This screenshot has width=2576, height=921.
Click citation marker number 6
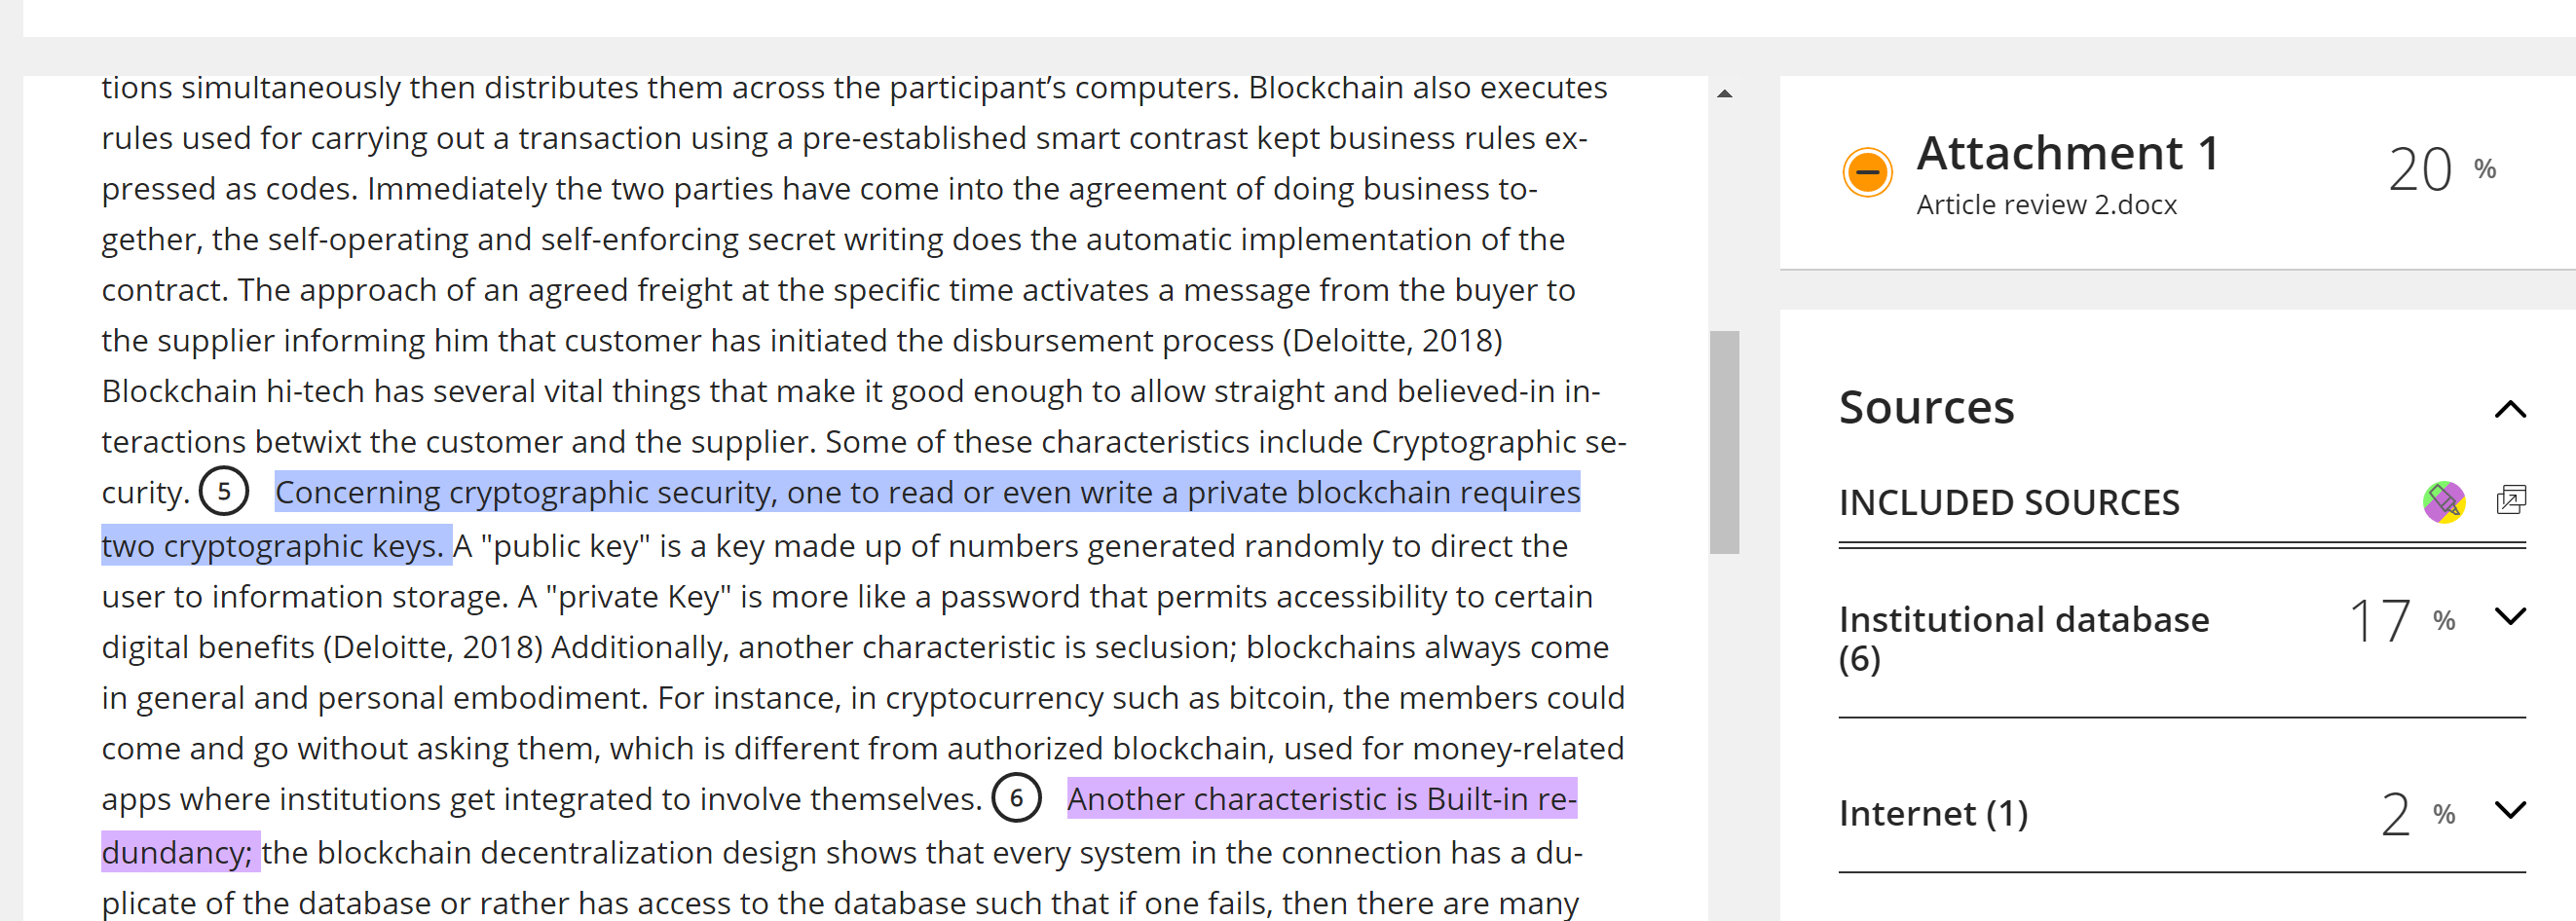tap(1016, 798)
